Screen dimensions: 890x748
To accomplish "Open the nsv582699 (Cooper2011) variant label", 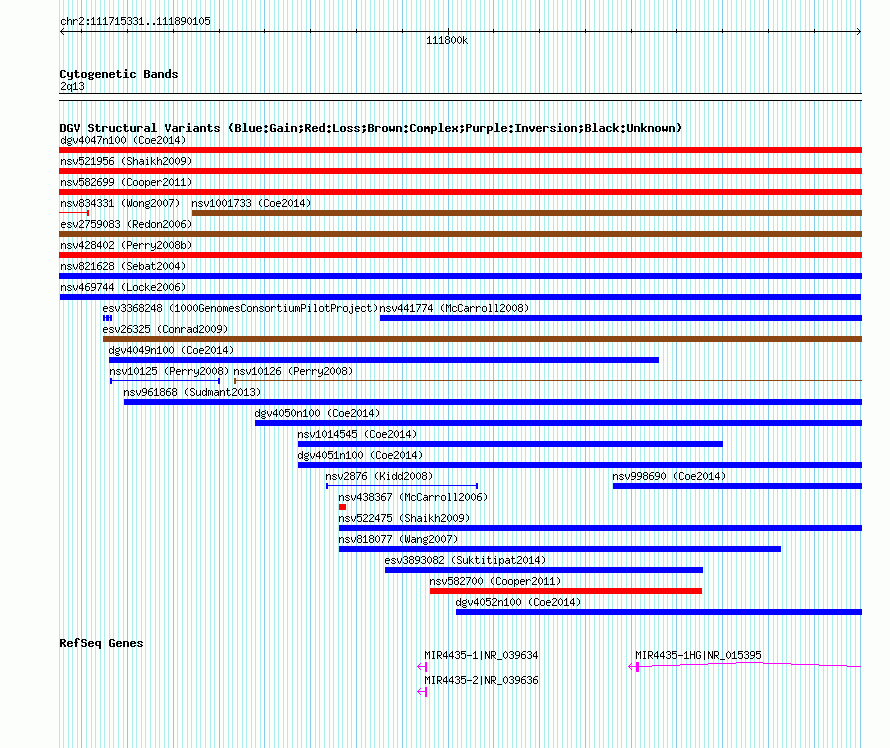I will coord(126,182).
